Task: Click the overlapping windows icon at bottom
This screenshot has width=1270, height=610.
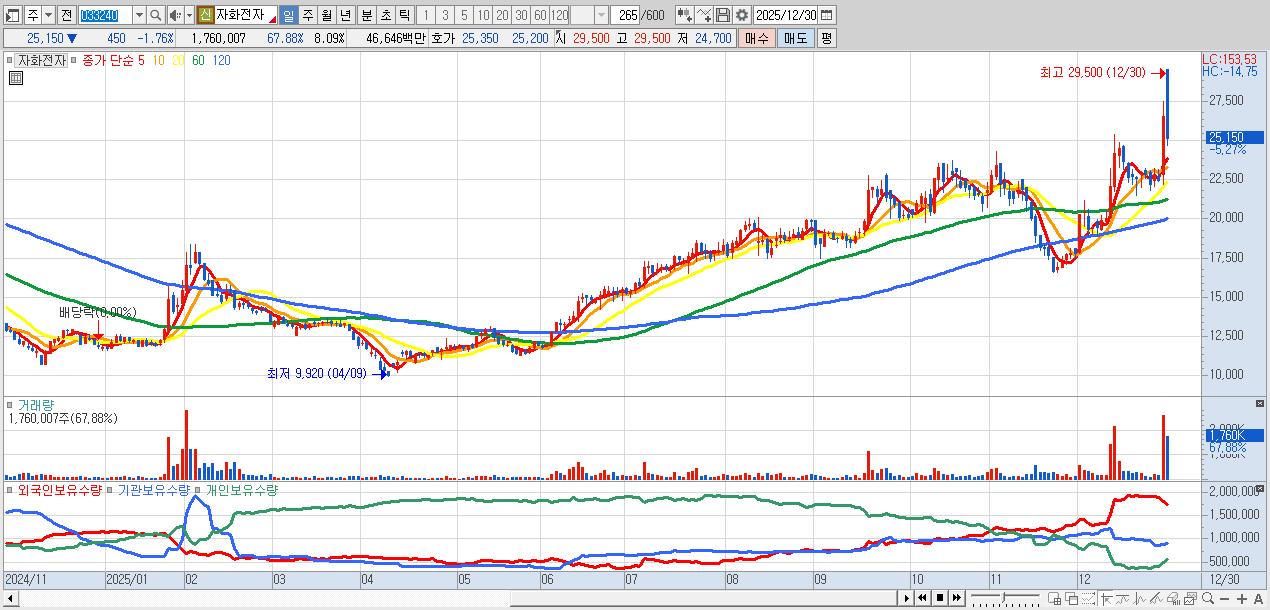Action: coord(1071,598)
